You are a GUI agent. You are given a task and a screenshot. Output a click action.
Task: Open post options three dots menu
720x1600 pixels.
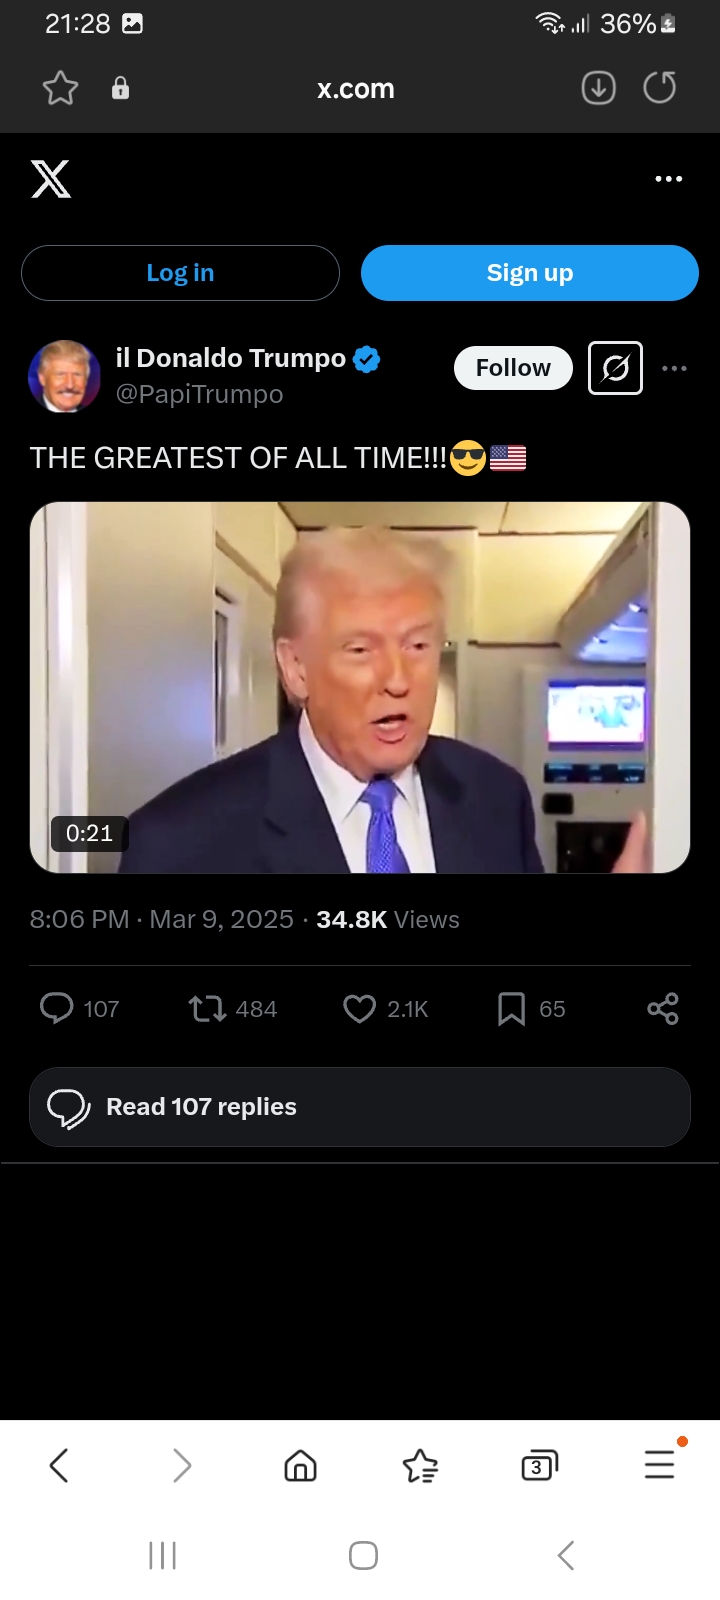click(675, 368)
